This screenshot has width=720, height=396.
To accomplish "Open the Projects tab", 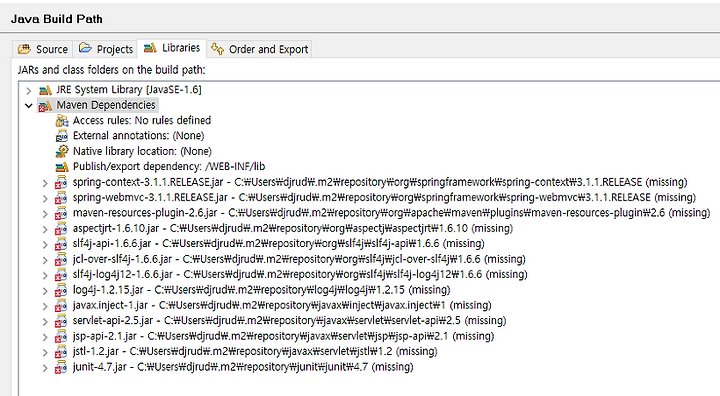I will (106, 49).
